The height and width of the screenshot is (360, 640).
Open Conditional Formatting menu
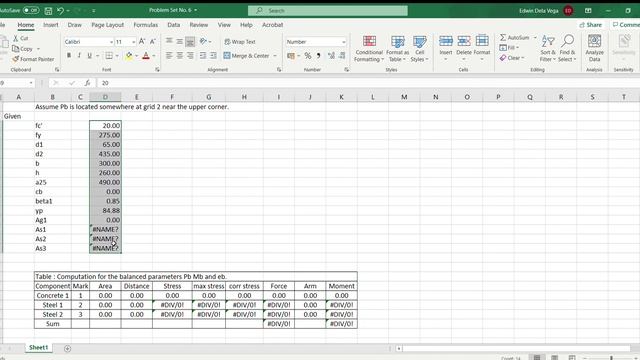369,49
